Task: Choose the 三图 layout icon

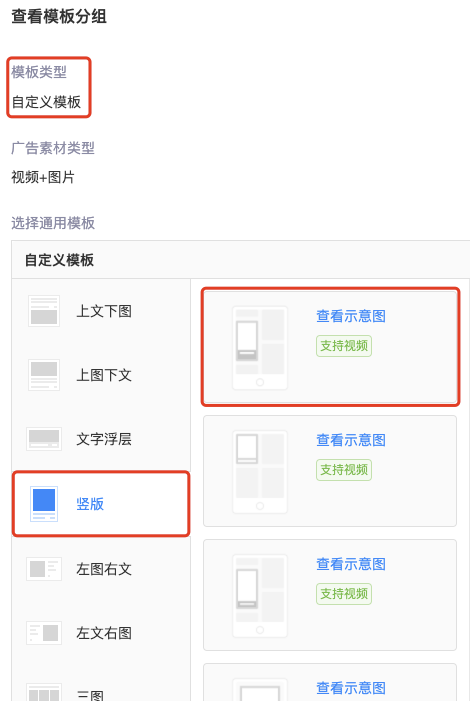Action: (x=44, y=693)
